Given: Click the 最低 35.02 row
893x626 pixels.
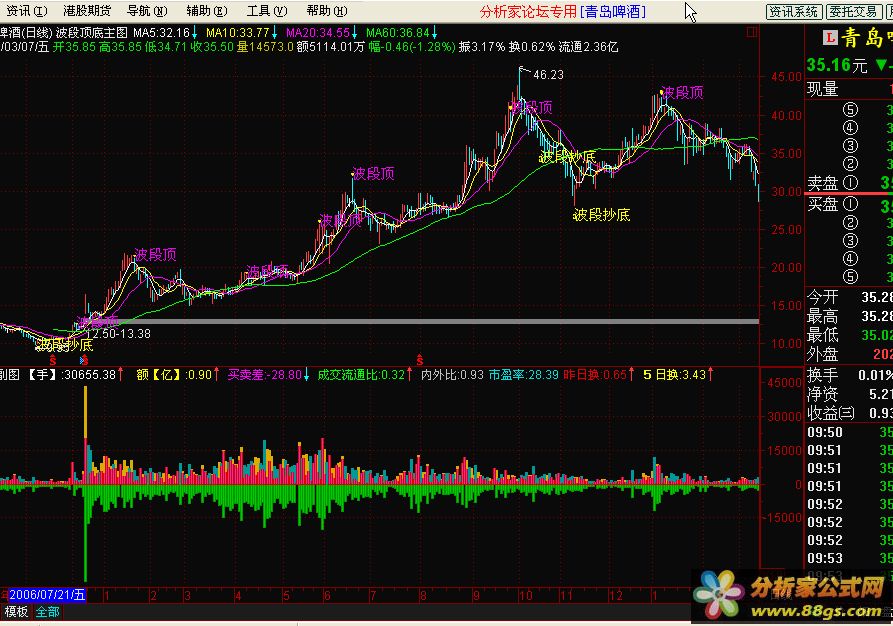Looking at the screenshot, I should click(849, 334).
